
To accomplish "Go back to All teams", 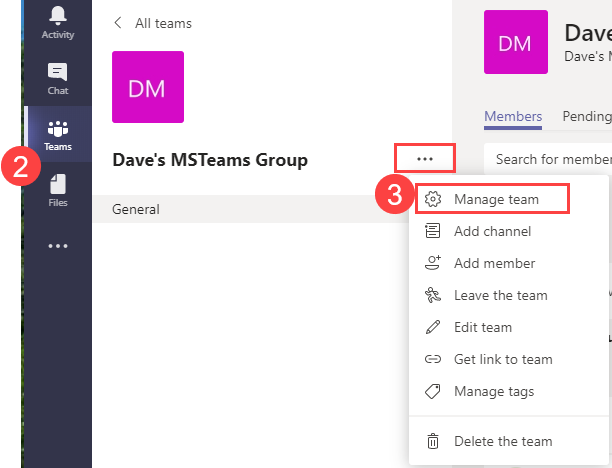I will pyautogui.click(x=163, y=23).
